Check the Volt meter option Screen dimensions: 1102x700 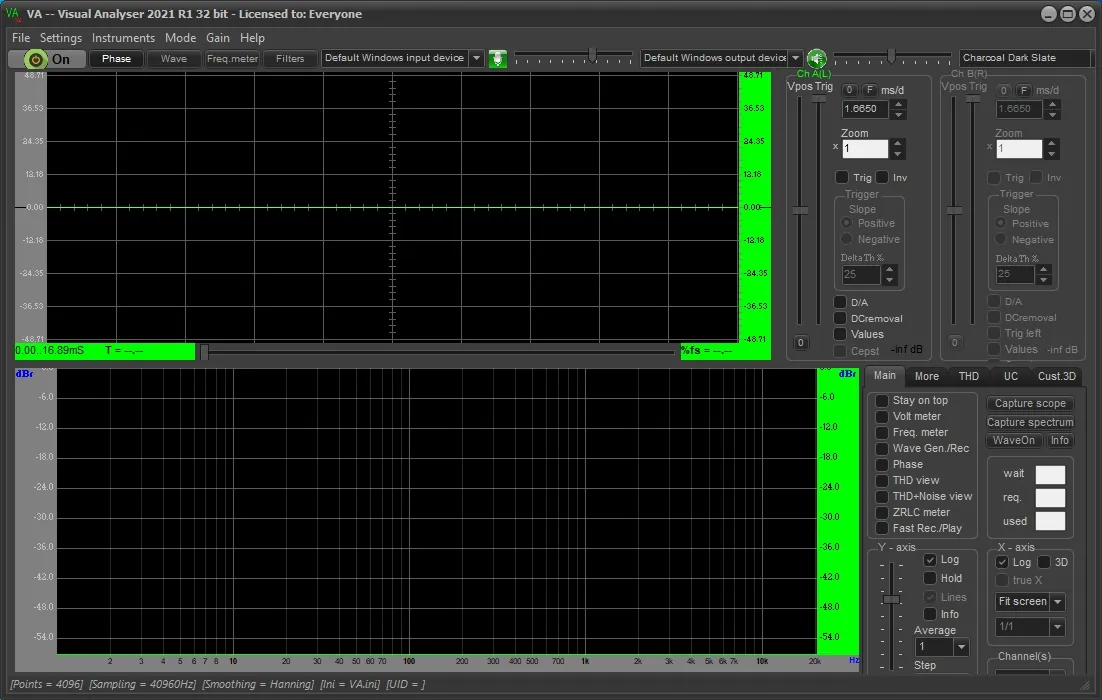click(x=881, y=417)
